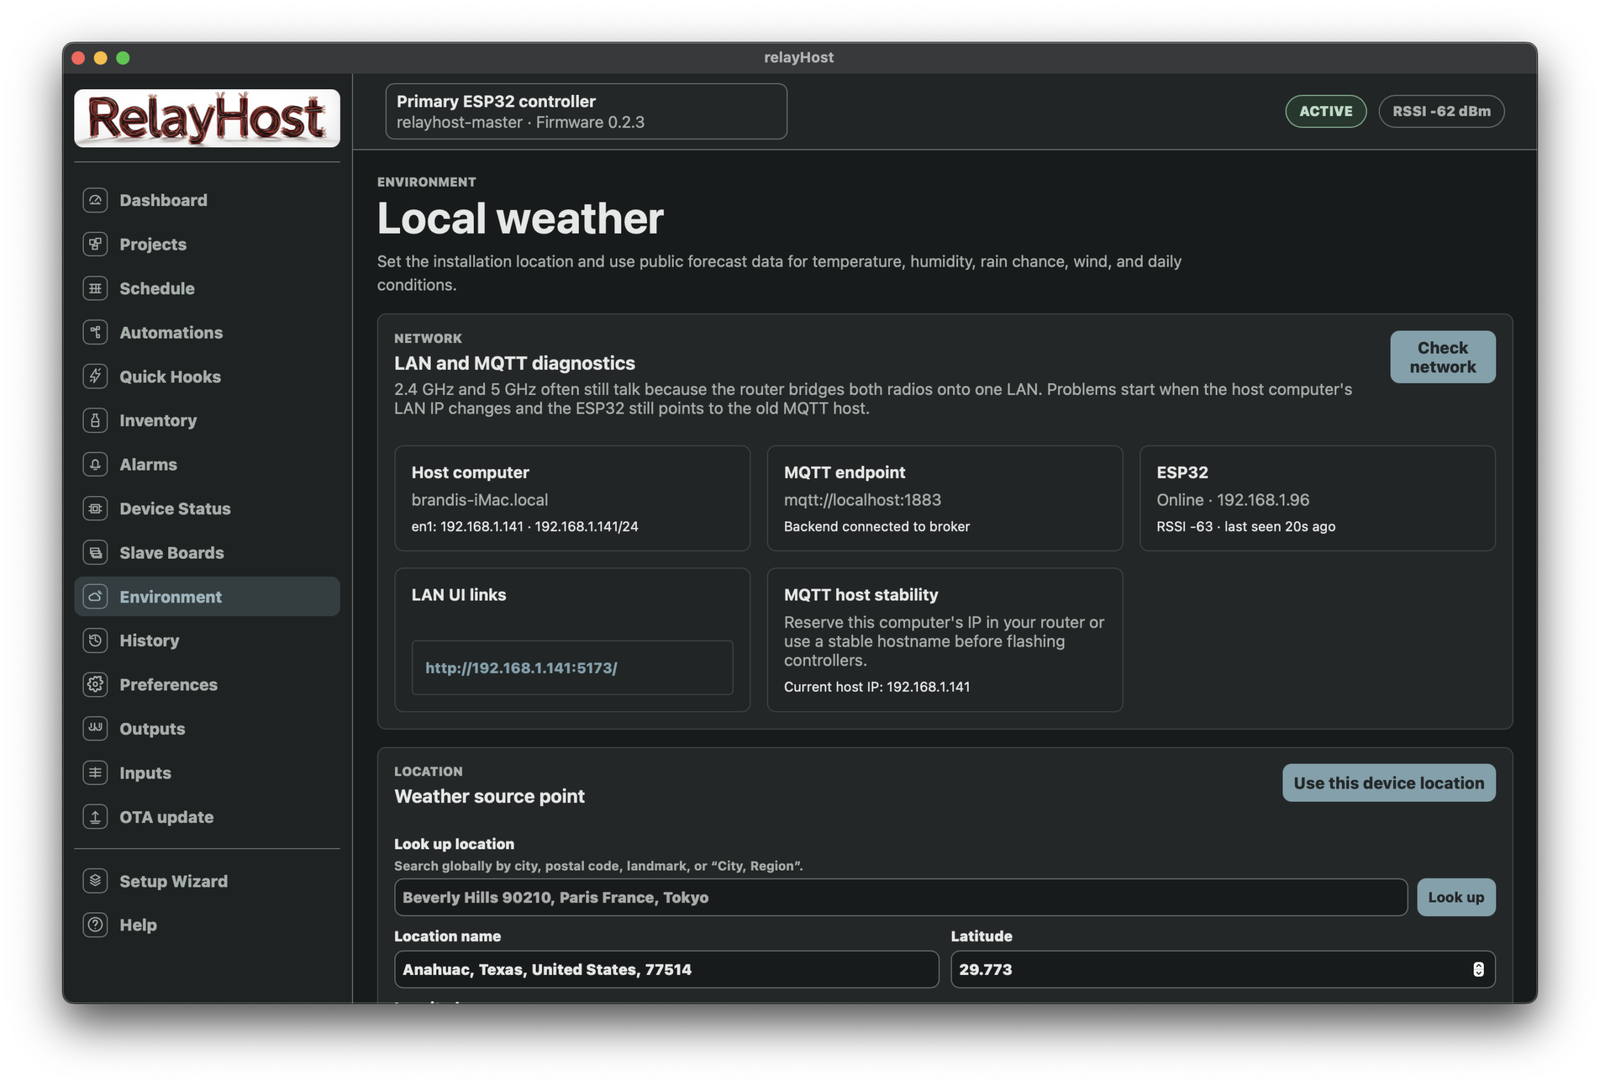Click the Alarms bell icon
Viewport: 1600px width, 1086px height.
[x=95, y=464]
